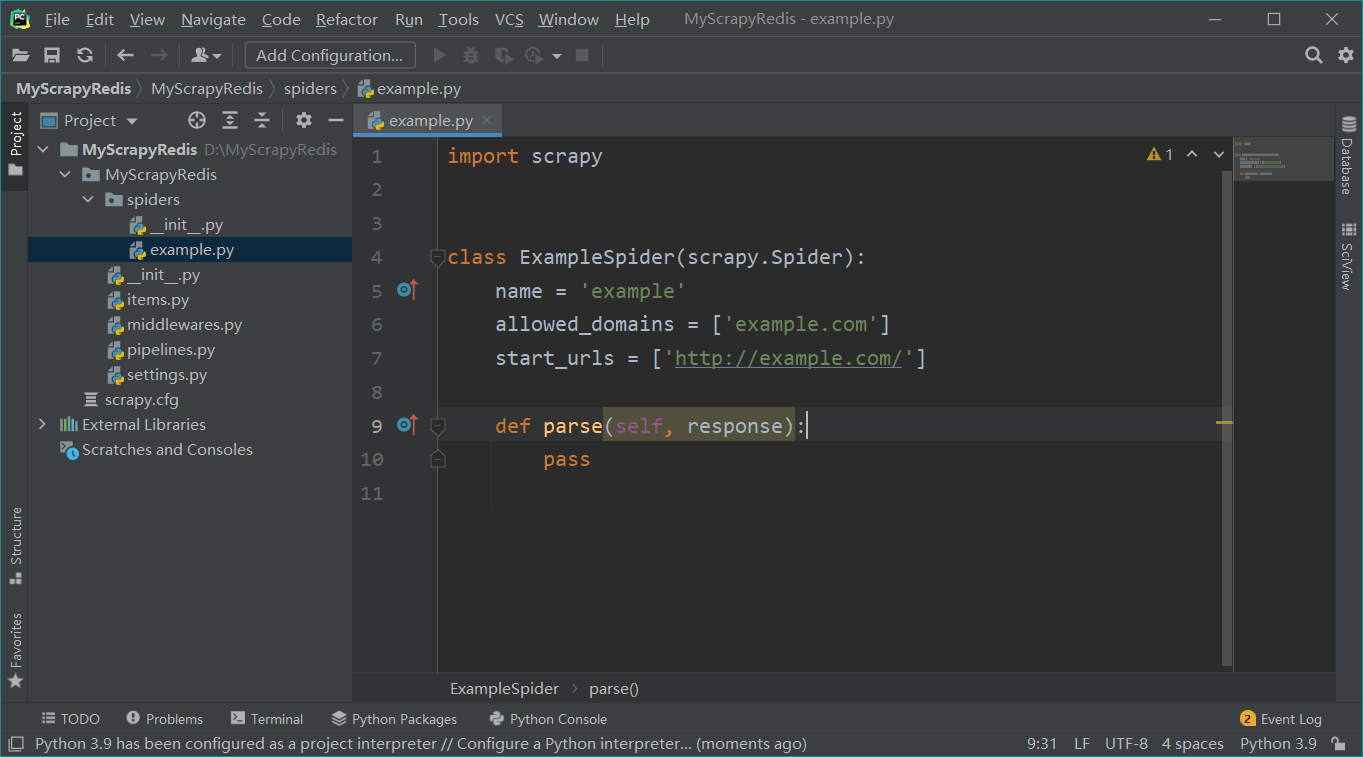Click the editor vertical scrollbar

coord(1227,418)
